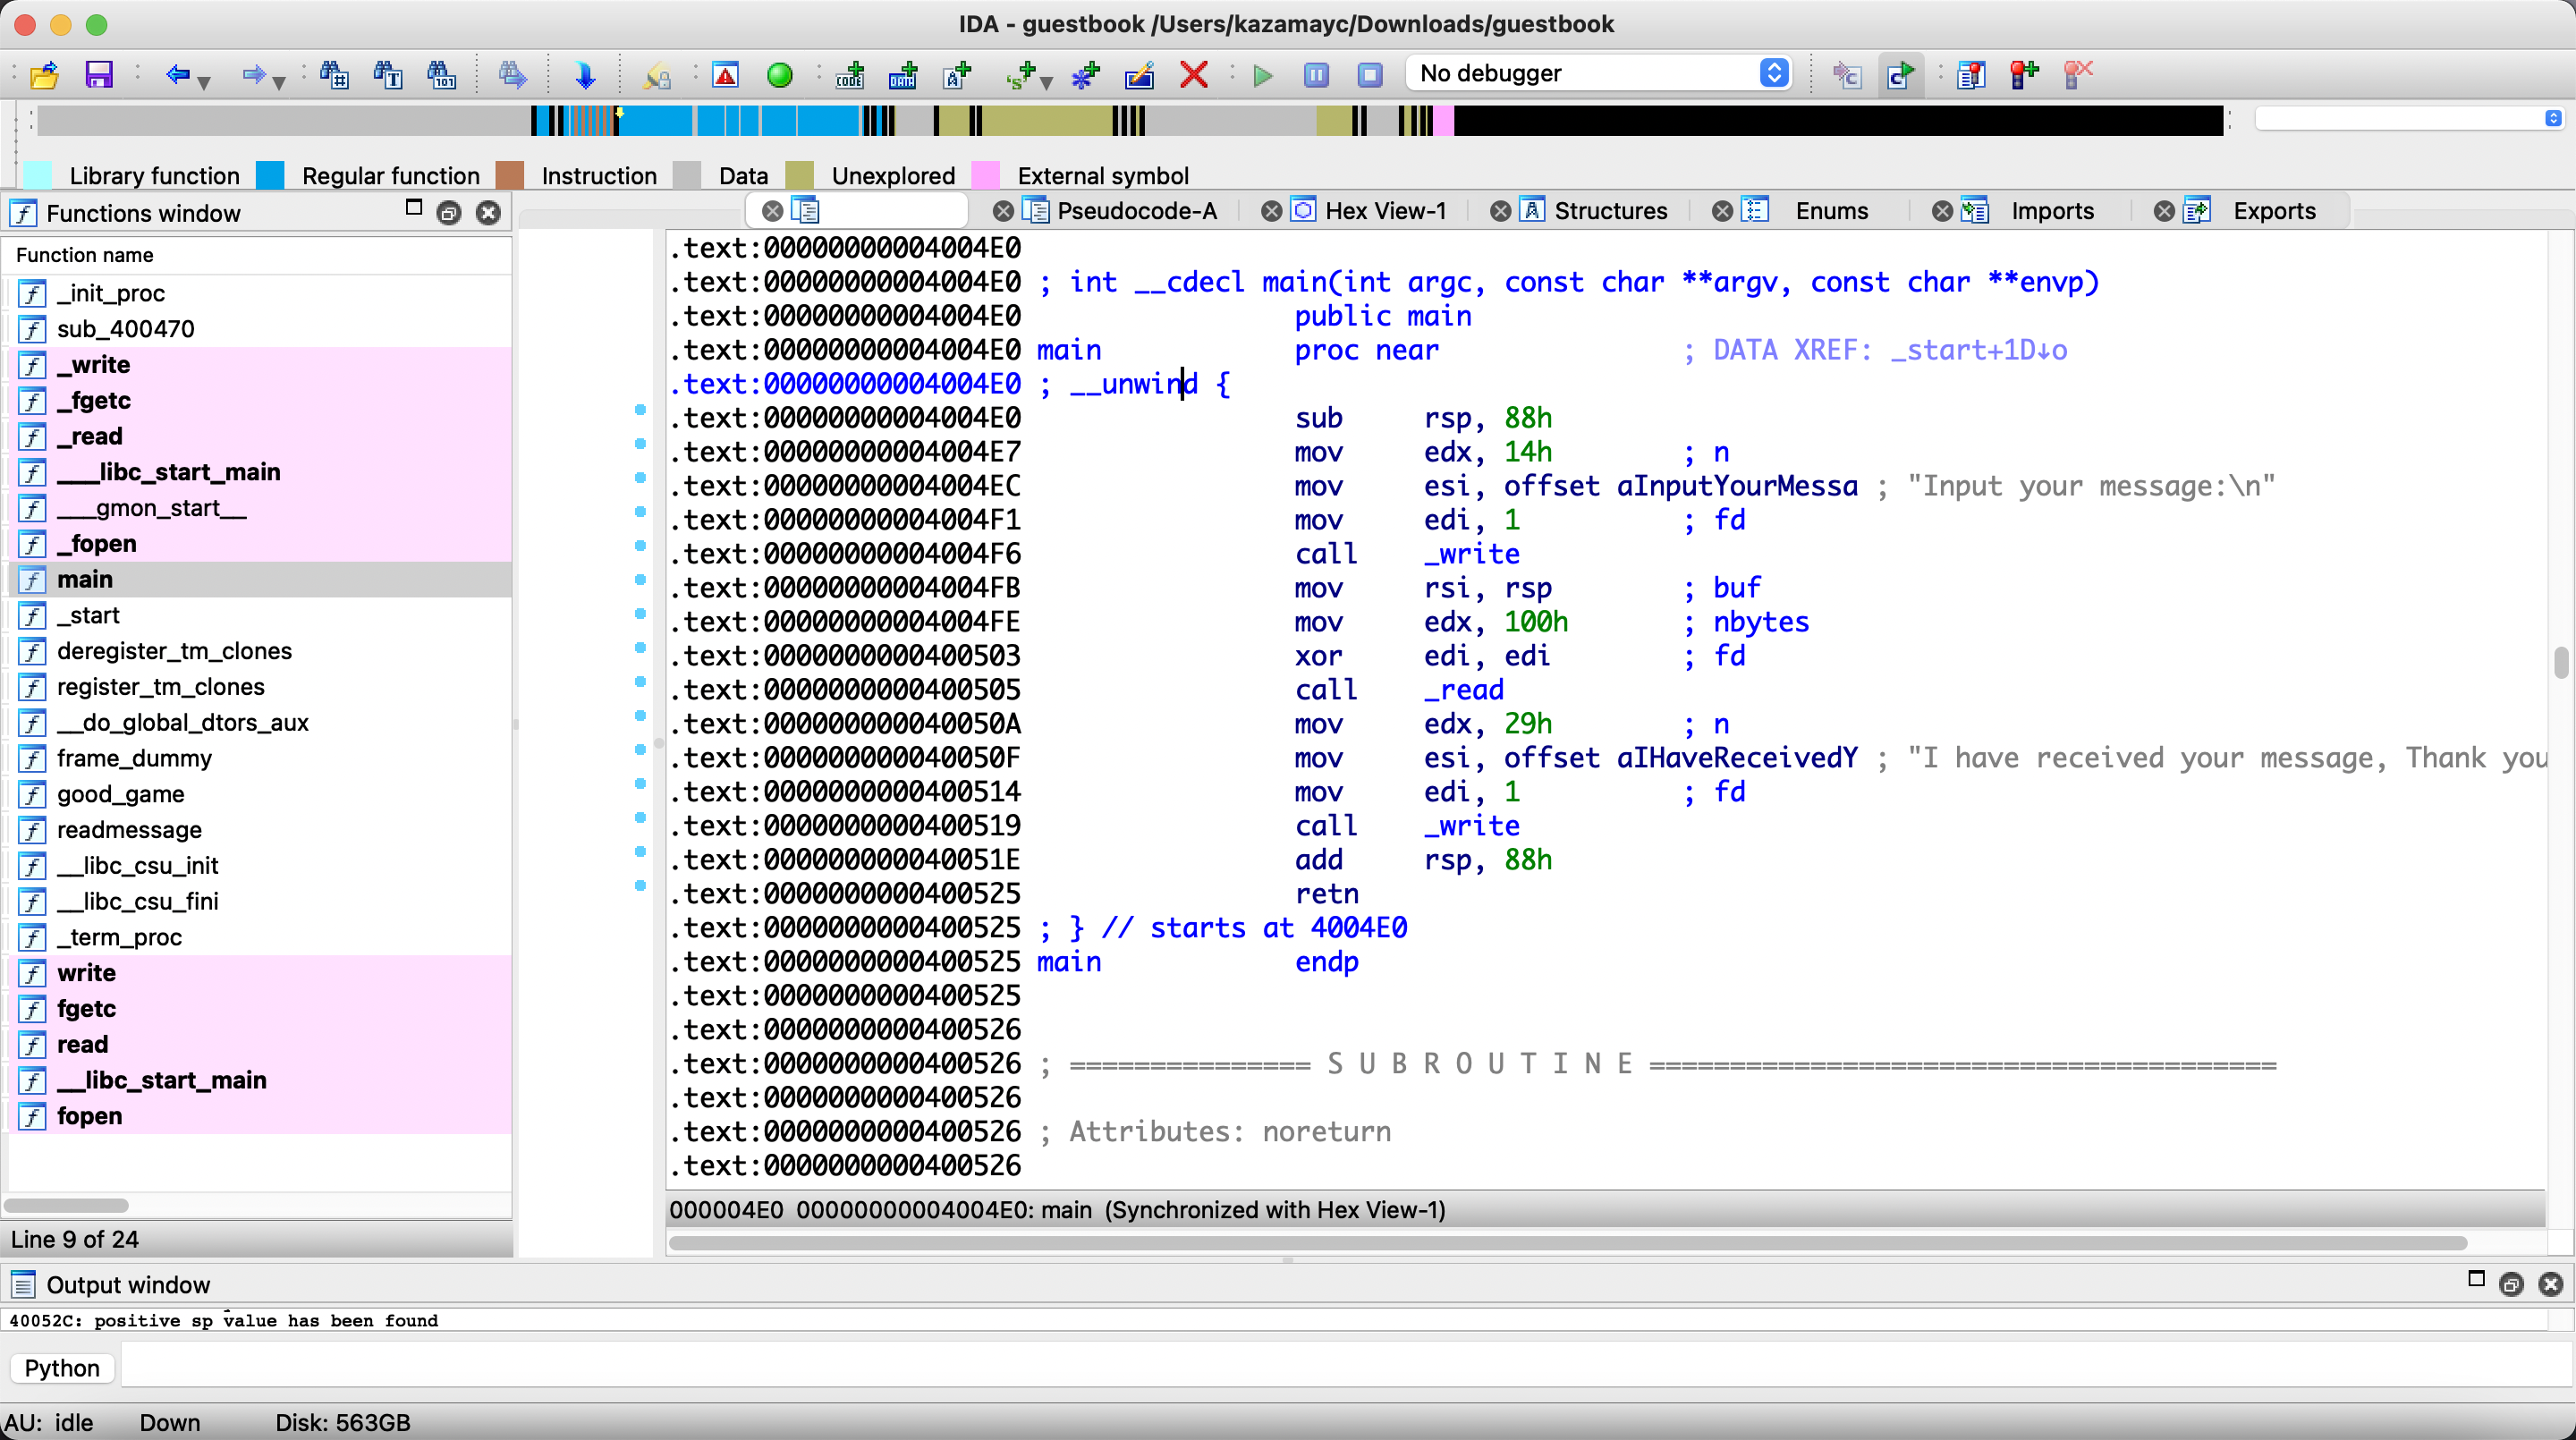This screenshot has height=1440, width=2576.
Task: Click the aInputYourMessa offset reference
Action: pyautogui.click(x=1737, y=487)
